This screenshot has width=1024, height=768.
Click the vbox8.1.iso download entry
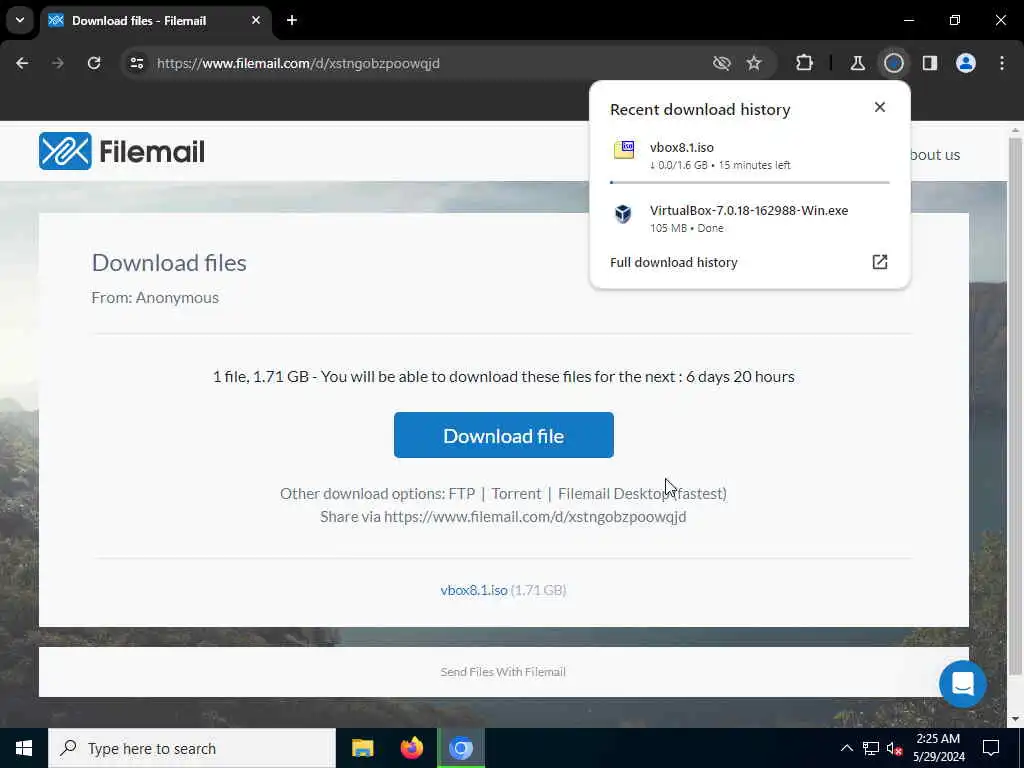pos(749,155)
